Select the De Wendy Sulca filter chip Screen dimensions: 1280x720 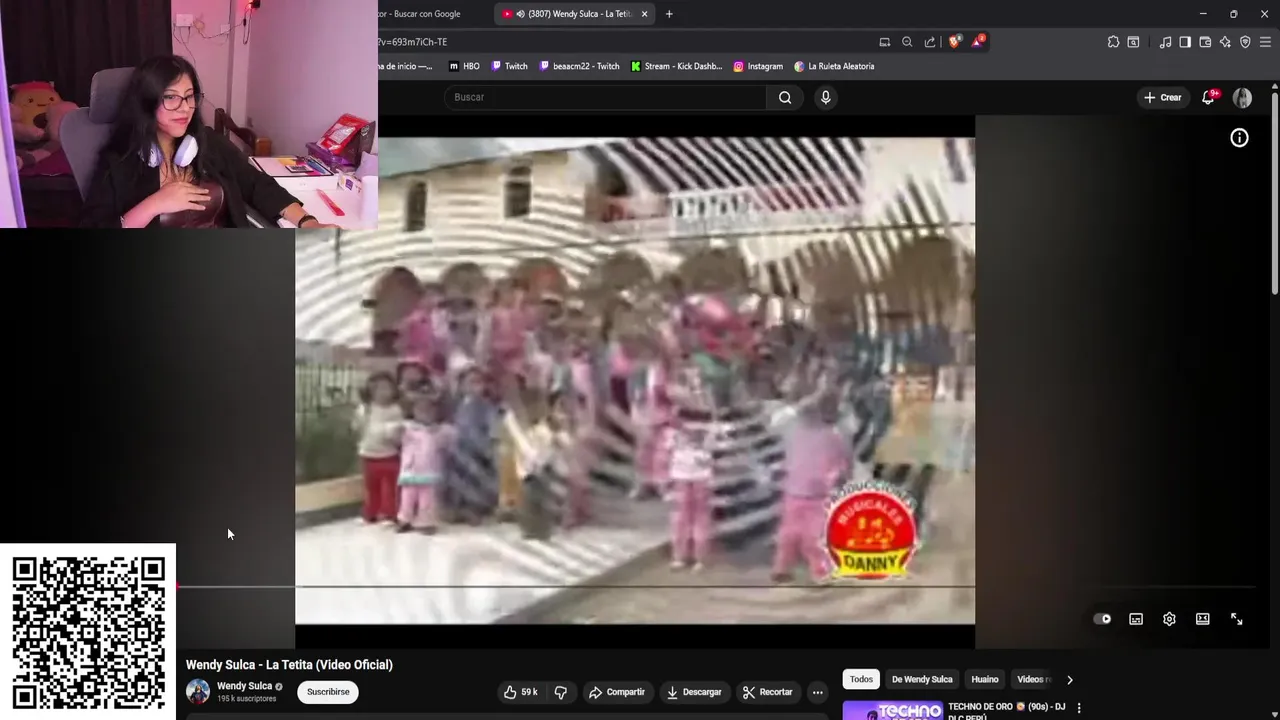point(922,680)
